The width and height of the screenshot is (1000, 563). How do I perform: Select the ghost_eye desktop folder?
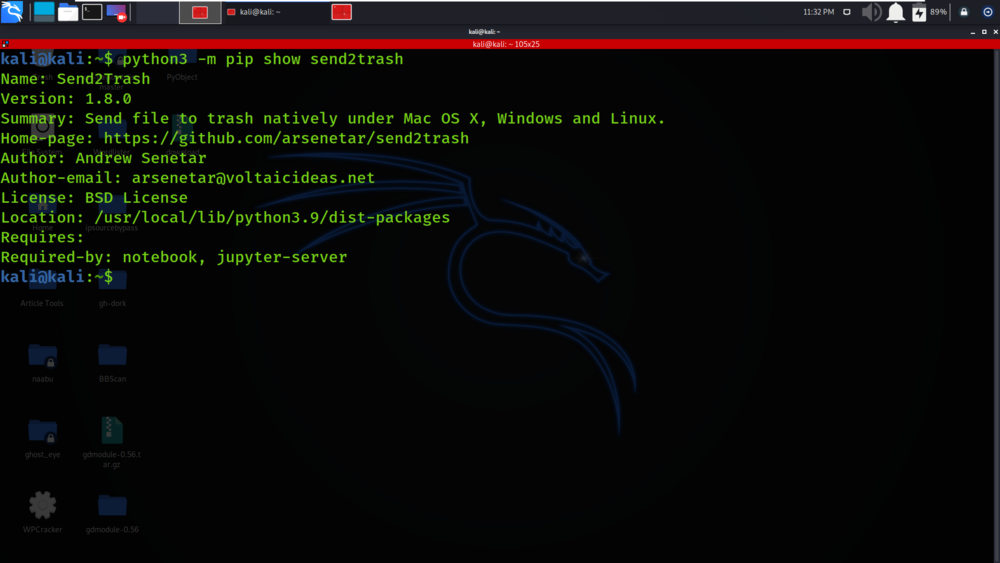click(43, 438)
